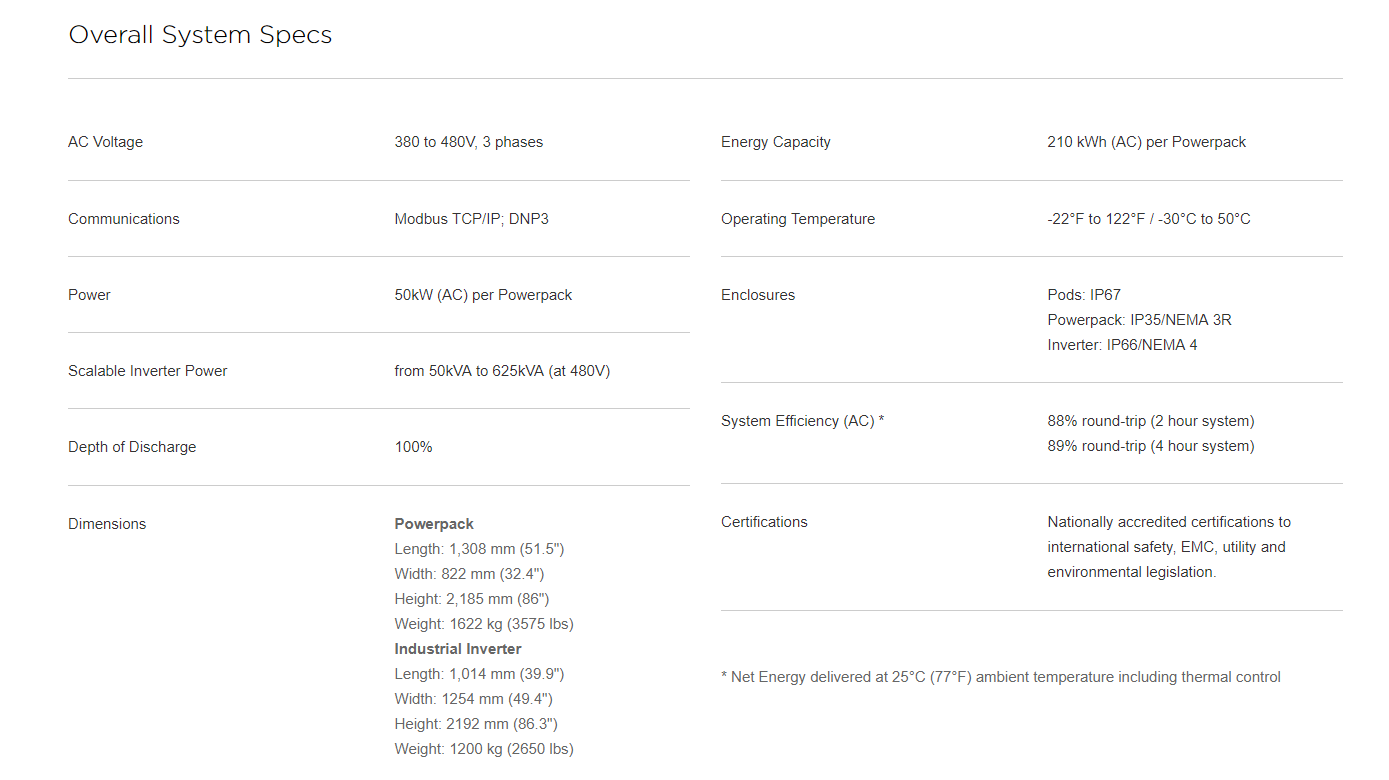
Task: Click the 380 to 480V, 3 phases value
Action: 468,142
